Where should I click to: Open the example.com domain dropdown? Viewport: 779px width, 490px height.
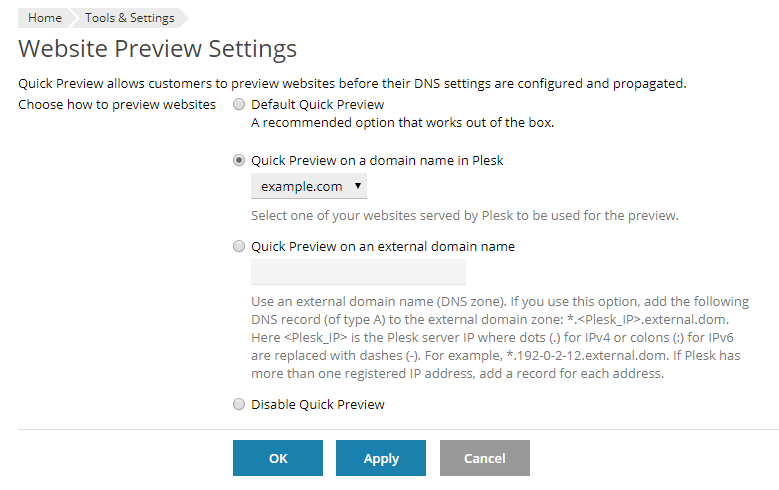301,187
